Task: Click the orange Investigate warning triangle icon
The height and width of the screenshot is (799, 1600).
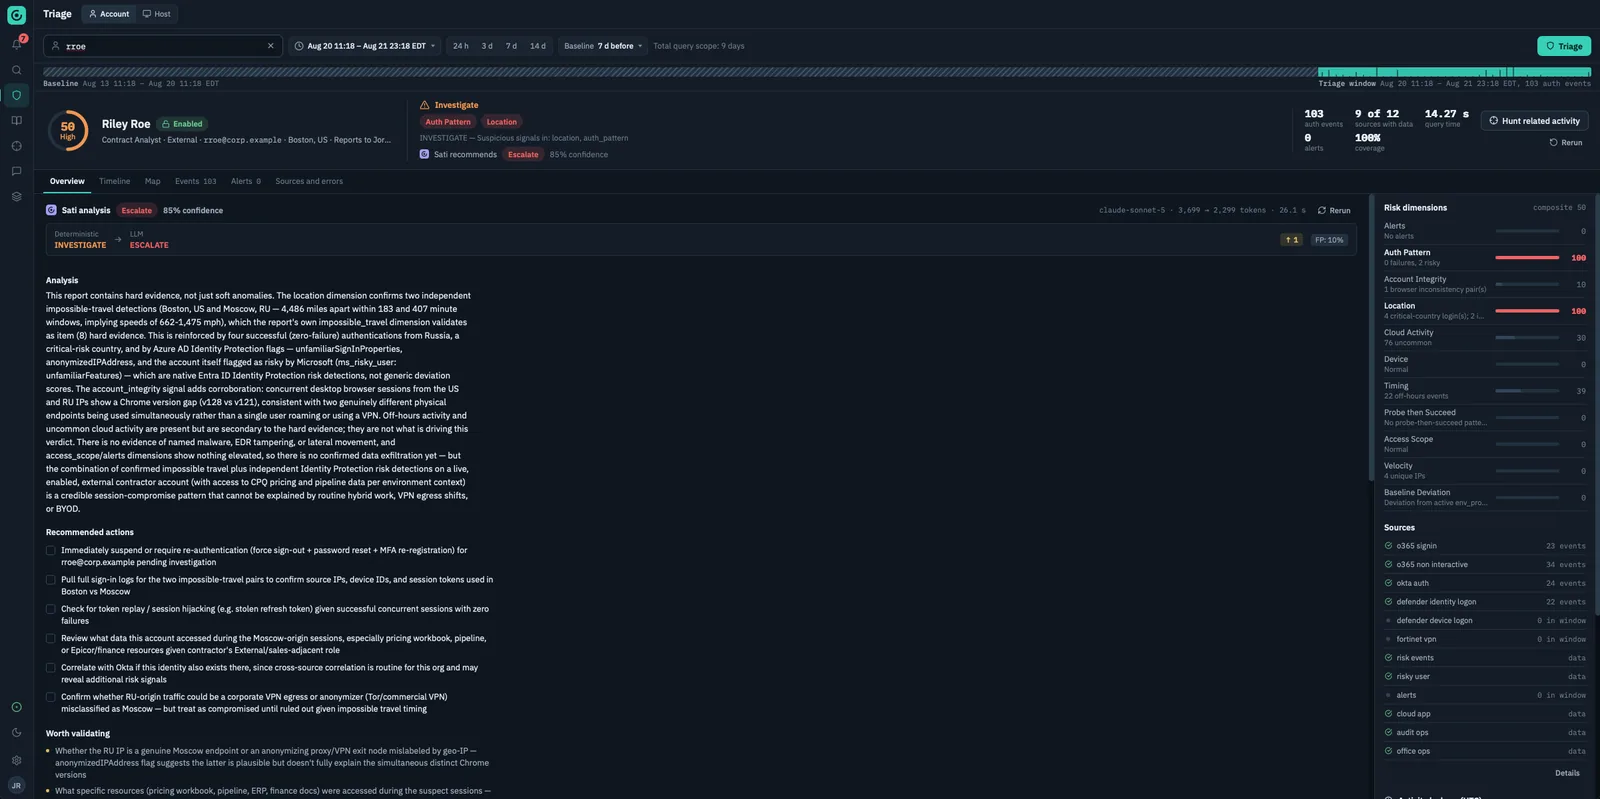Action: tap(424, 105)
